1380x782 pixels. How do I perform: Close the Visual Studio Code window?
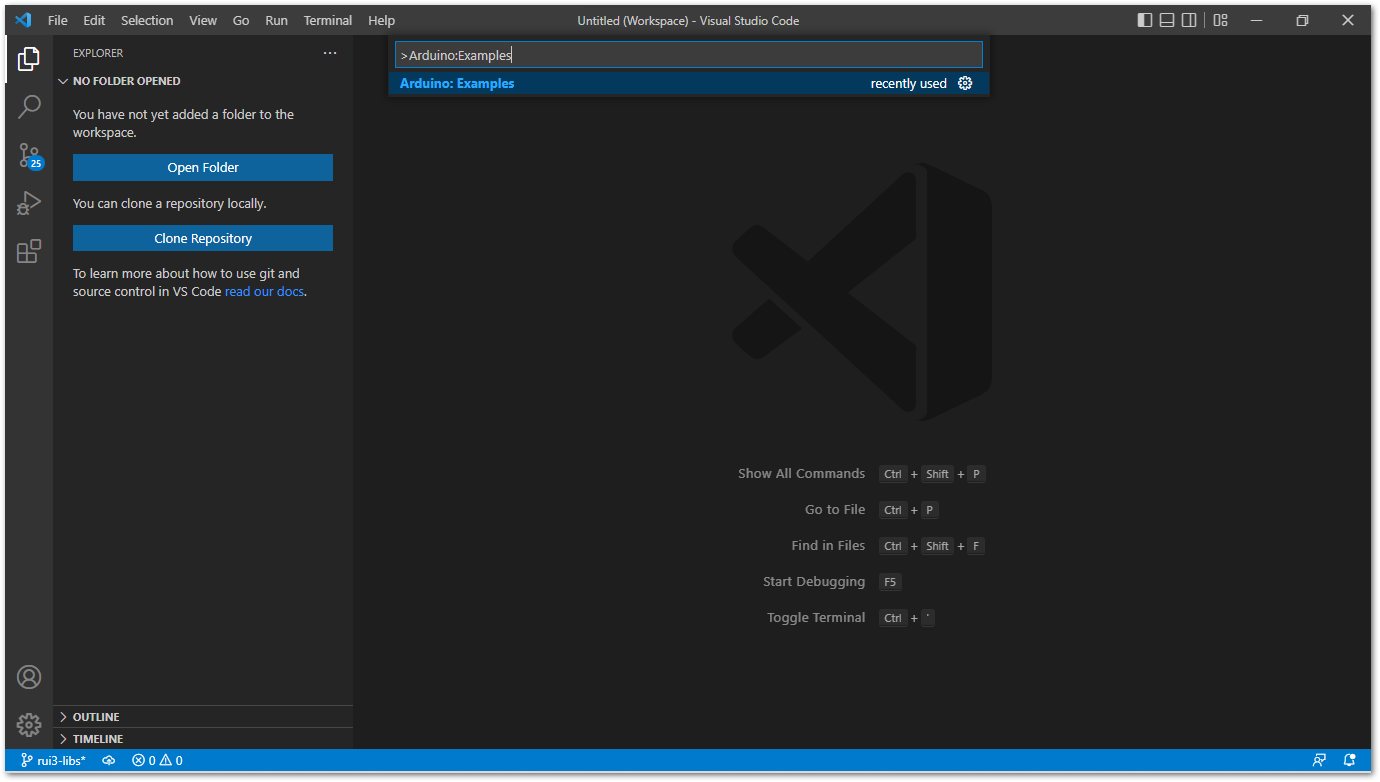coord(1348,20)
